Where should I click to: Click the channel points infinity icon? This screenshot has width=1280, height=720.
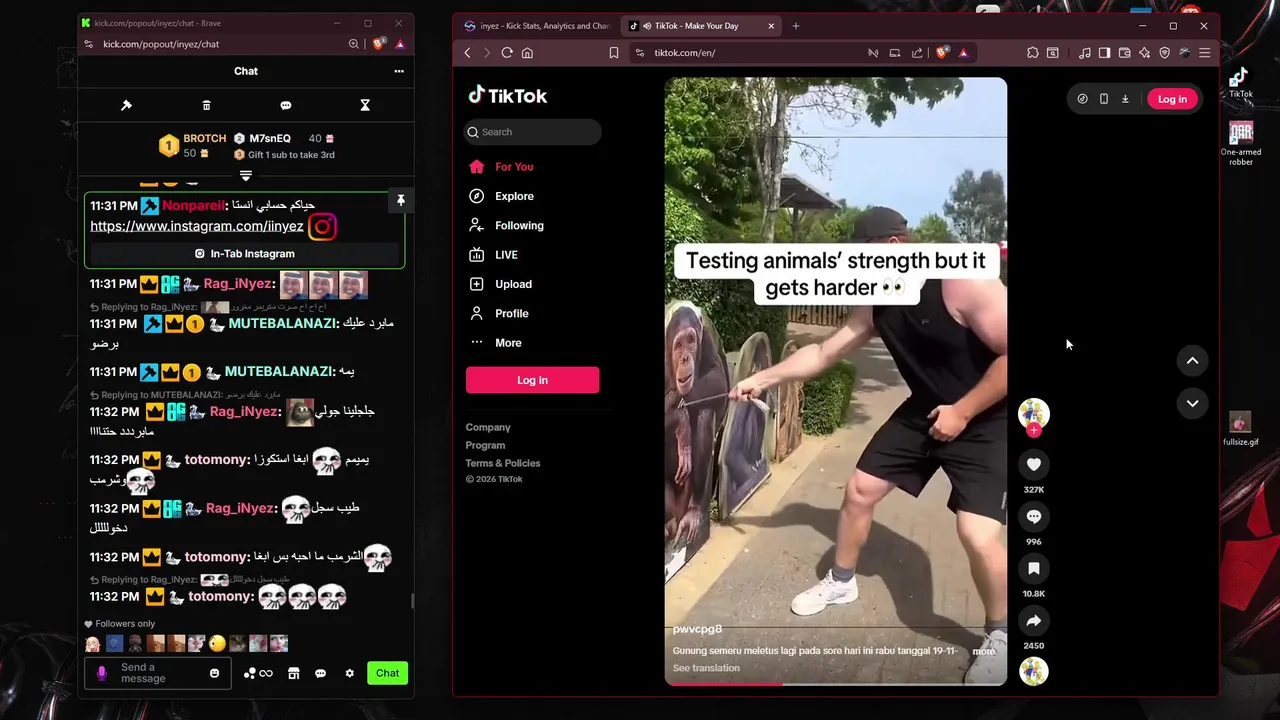pyautogui.click(x=258, y=673)
